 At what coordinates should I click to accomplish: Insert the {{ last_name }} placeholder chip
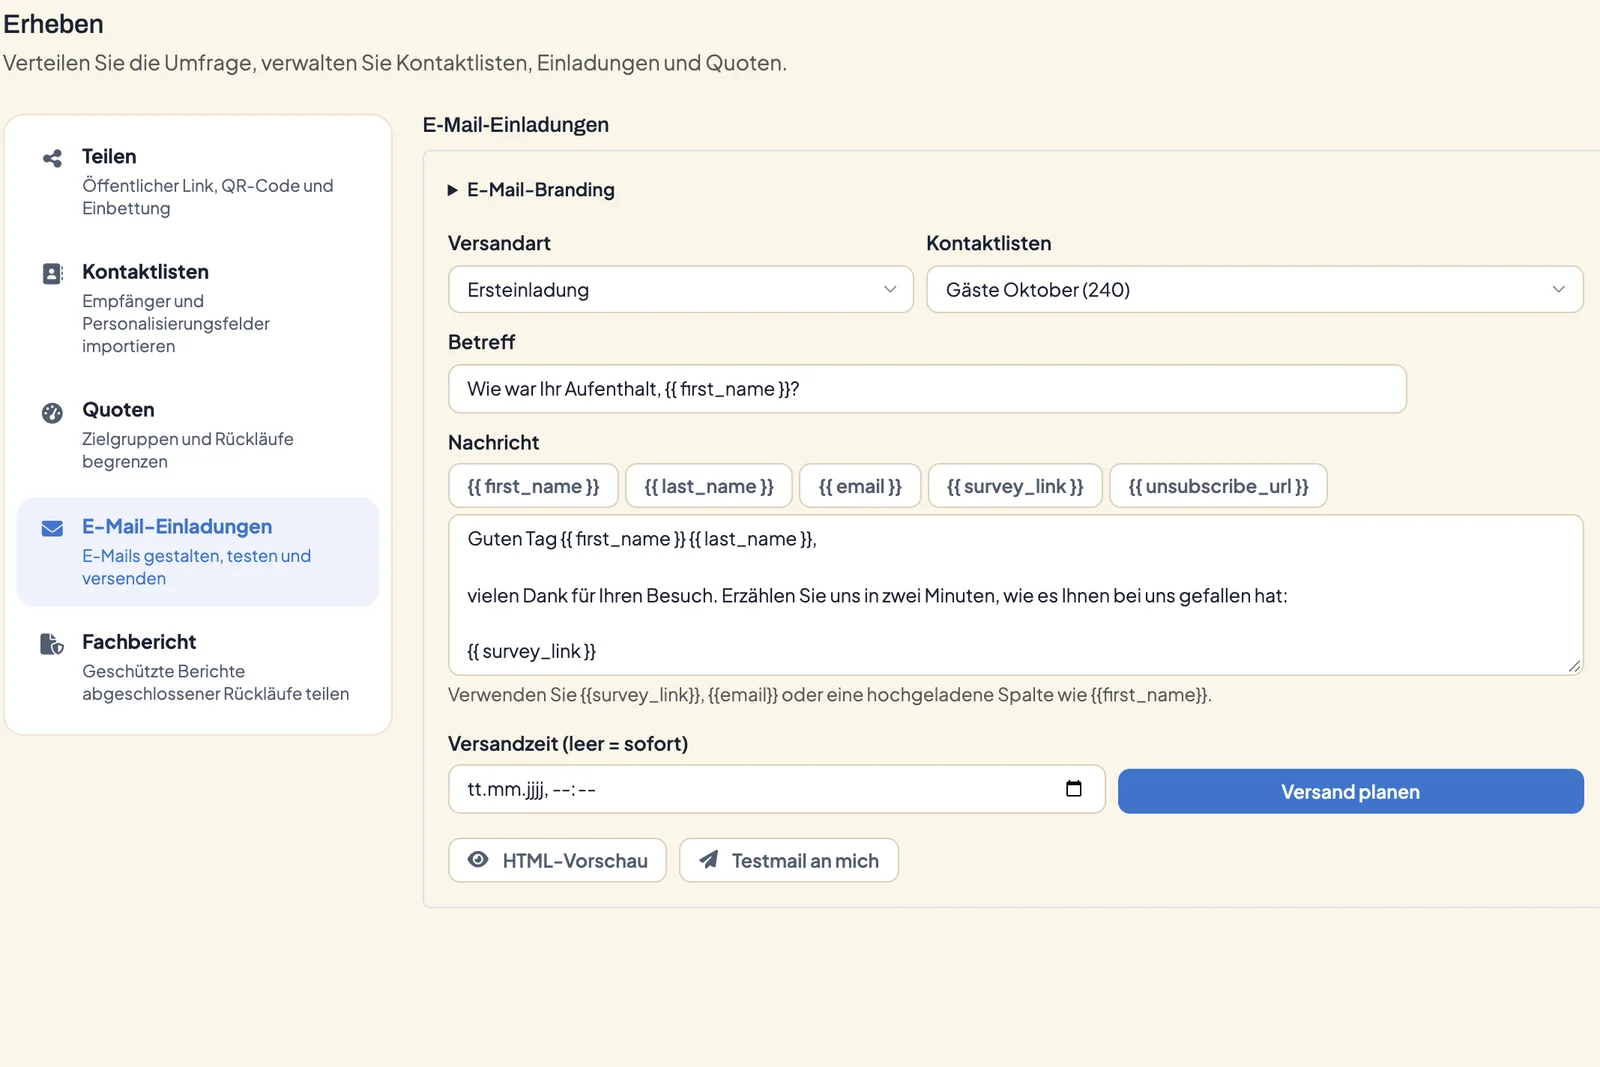709,486
